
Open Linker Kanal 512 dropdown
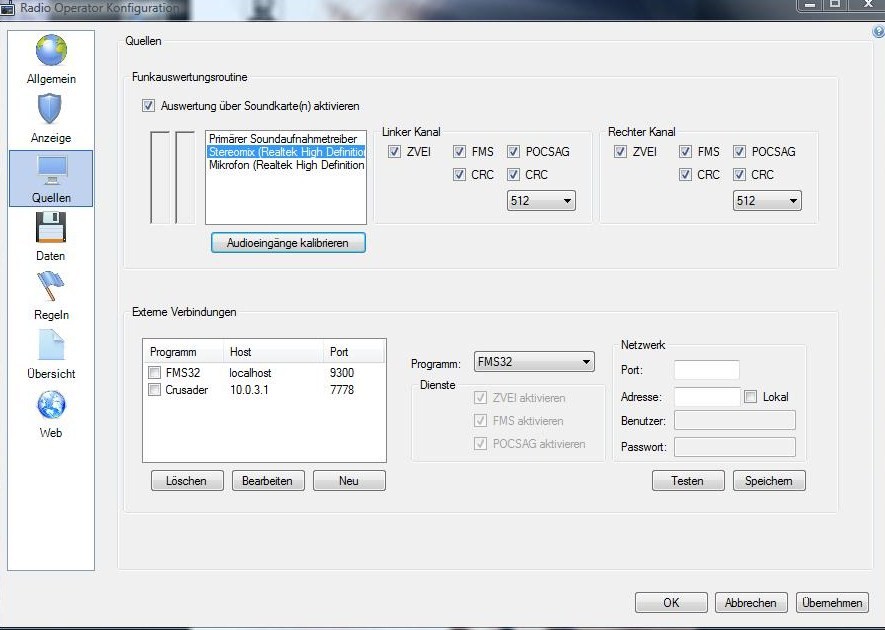pos(541,201)
